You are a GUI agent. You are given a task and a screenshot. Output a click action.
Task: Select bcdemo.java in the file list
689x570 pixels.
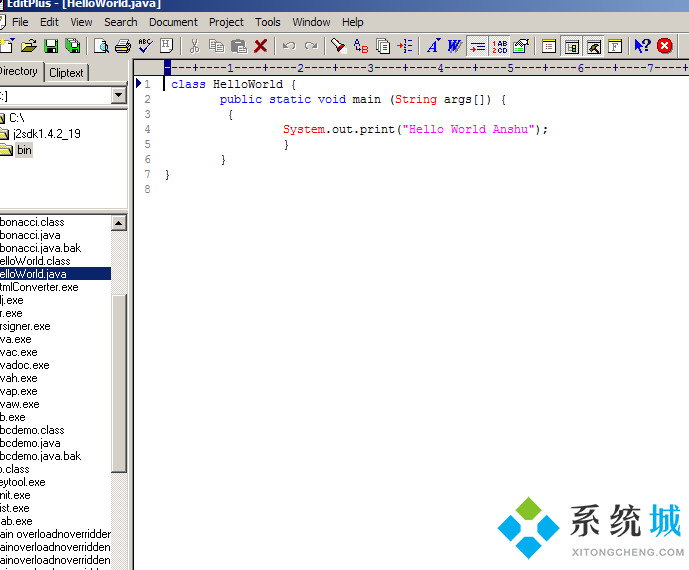coord(30,443)
